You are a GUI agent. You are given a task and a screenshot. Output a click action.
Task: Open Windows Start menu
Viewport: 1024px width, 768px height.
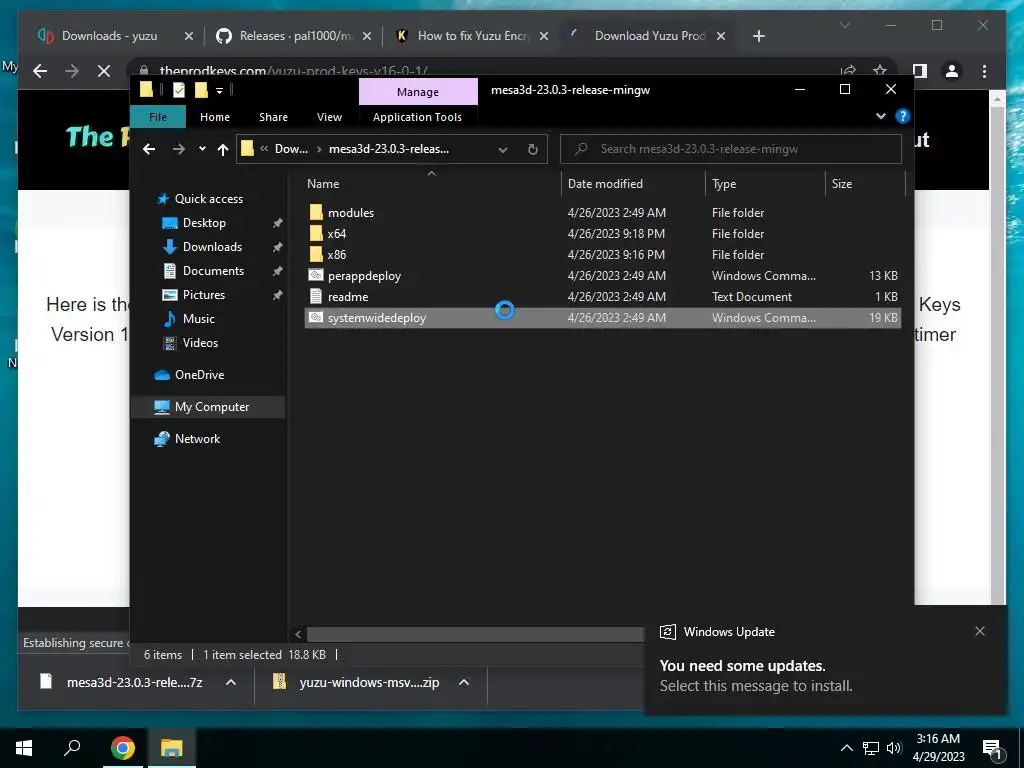point(24,748)
